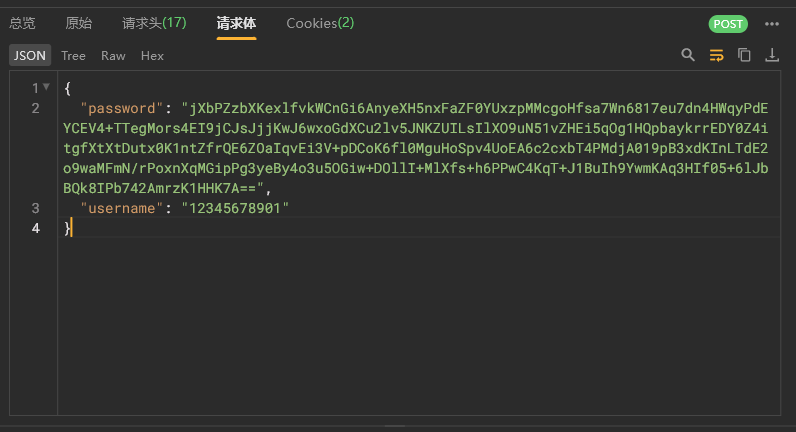This screenshot has height=432, width=796.
Task: Switch to the 请求头(17) headers tab
Action: tap(154, 23)
